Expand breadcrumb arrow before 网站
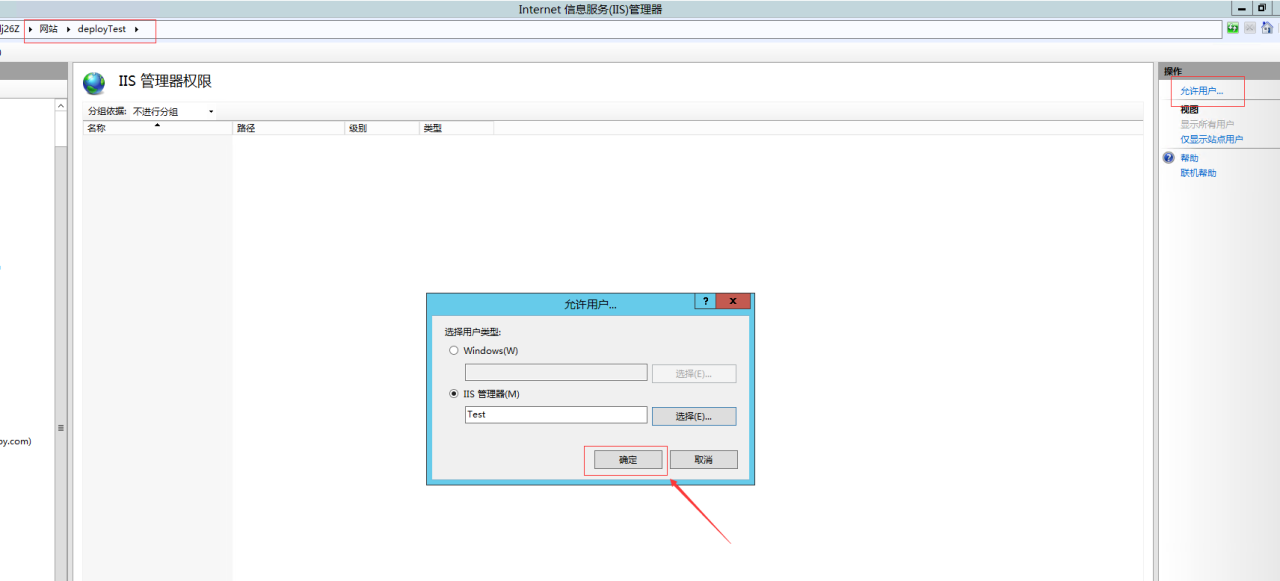The width and height of the screenshot is (1280, 581). pyautogui.click(x=31, y=29)
